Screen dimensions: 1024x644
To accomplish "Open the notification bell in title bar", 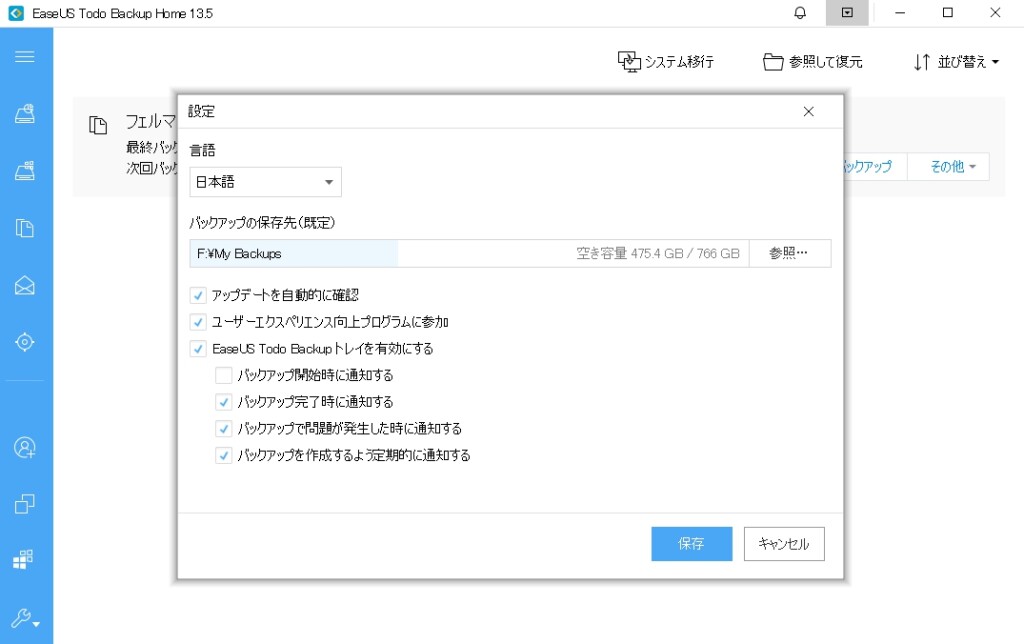I will (x=800, y=13).
